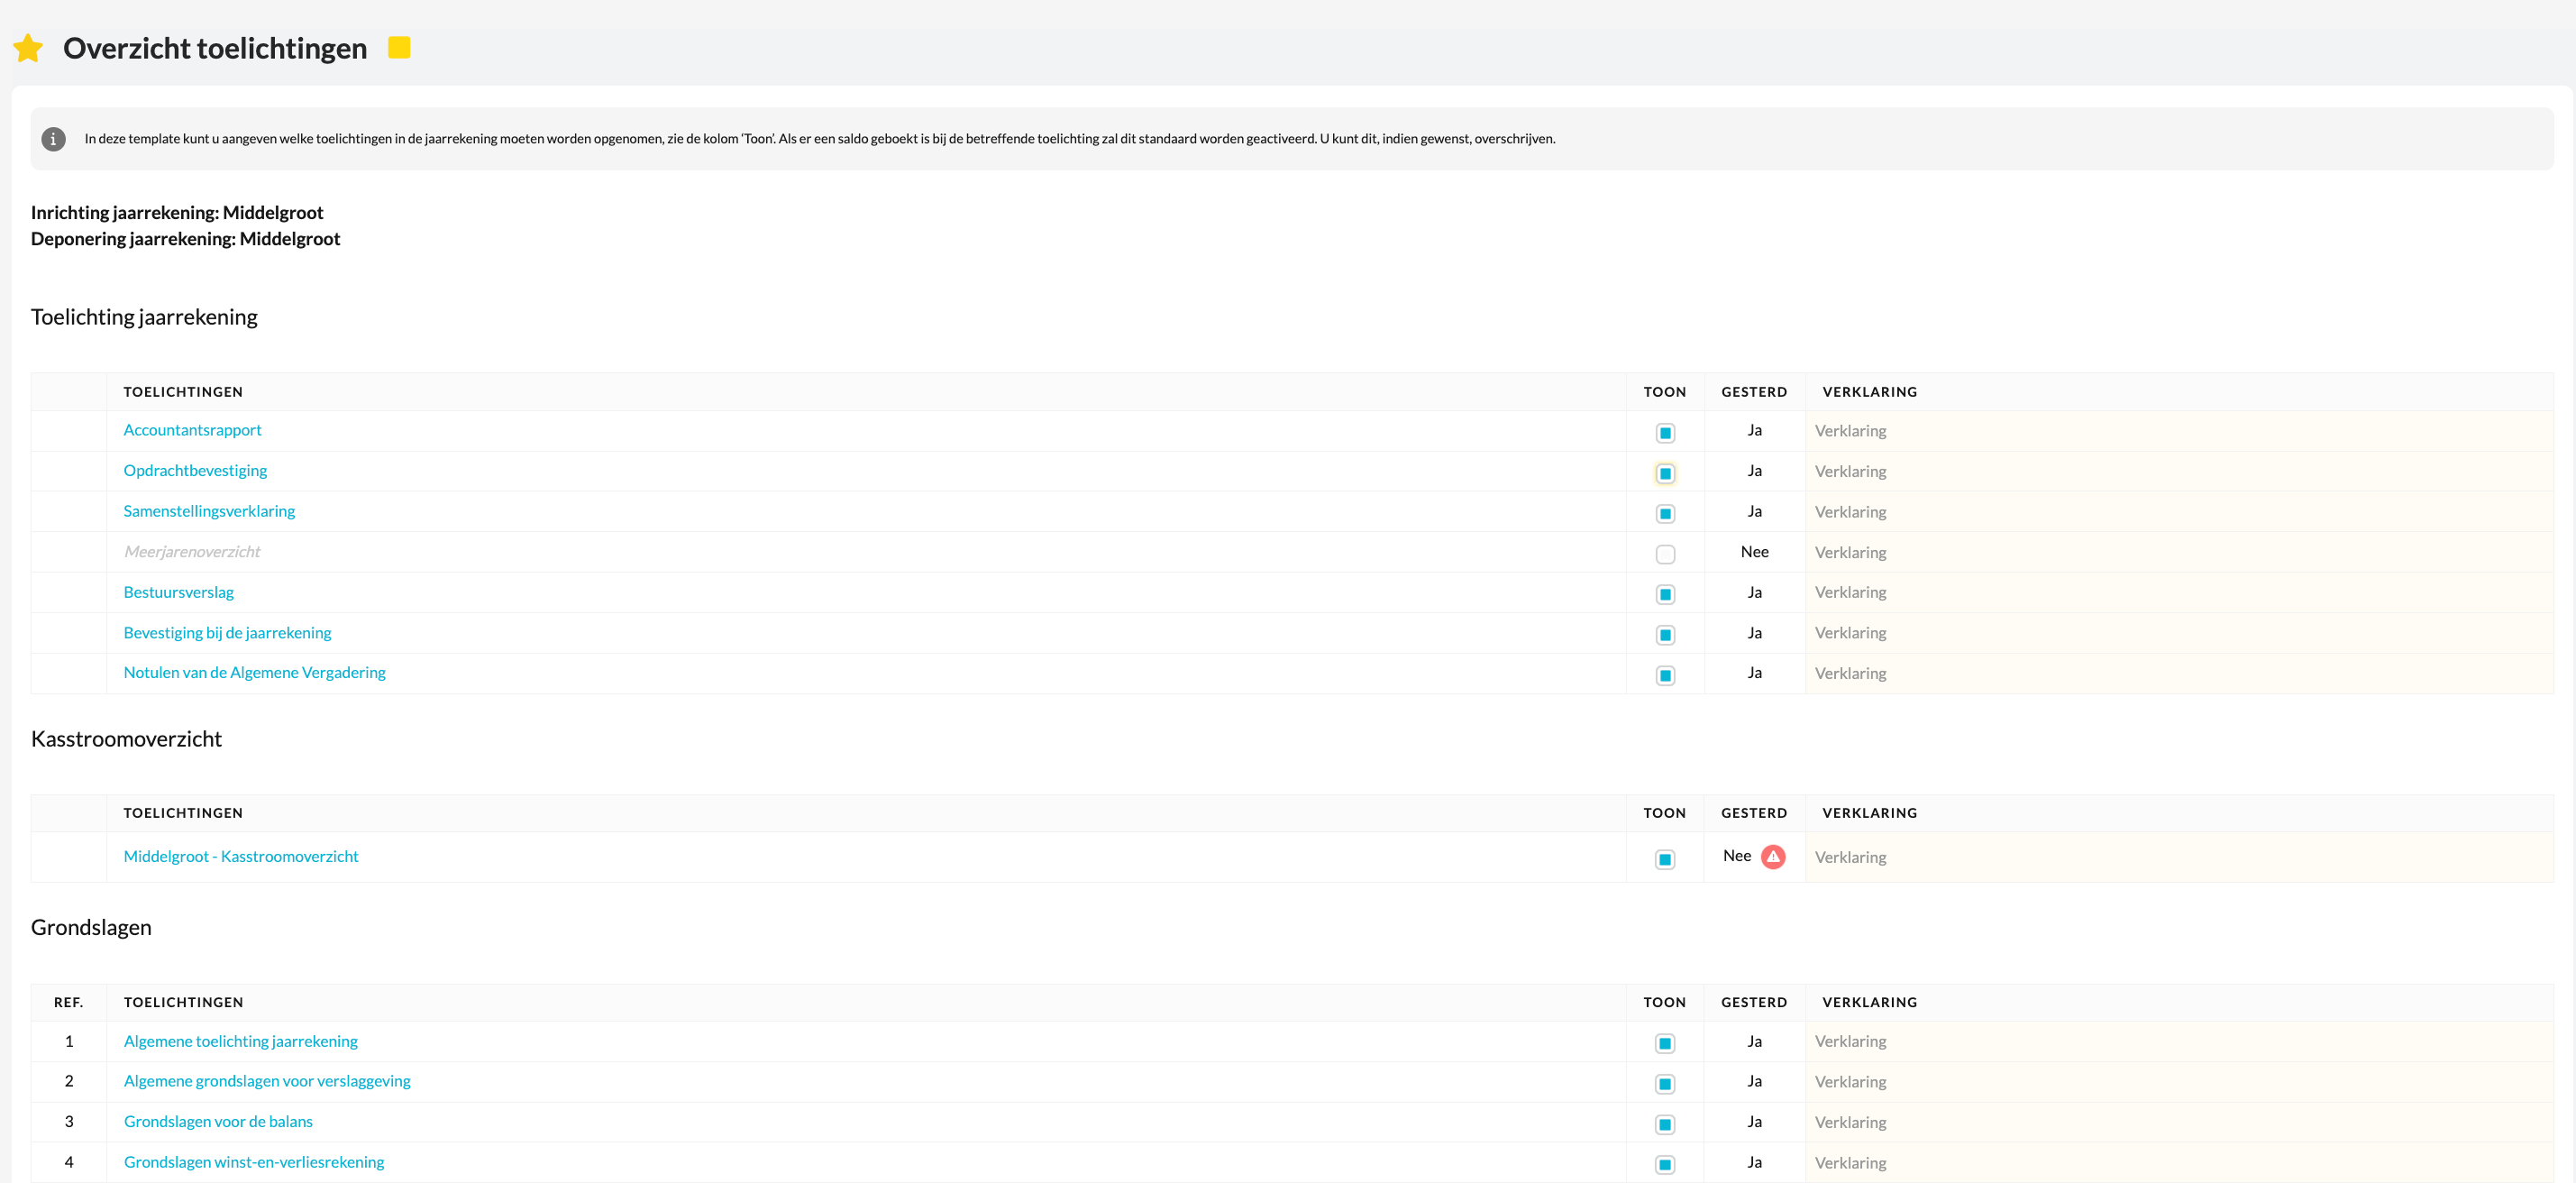This screenshot has height=1183, width=2576.
Task: Enable Toon checkbox for Meerjarenoverzicht
Action: [x=1664, y=554]
